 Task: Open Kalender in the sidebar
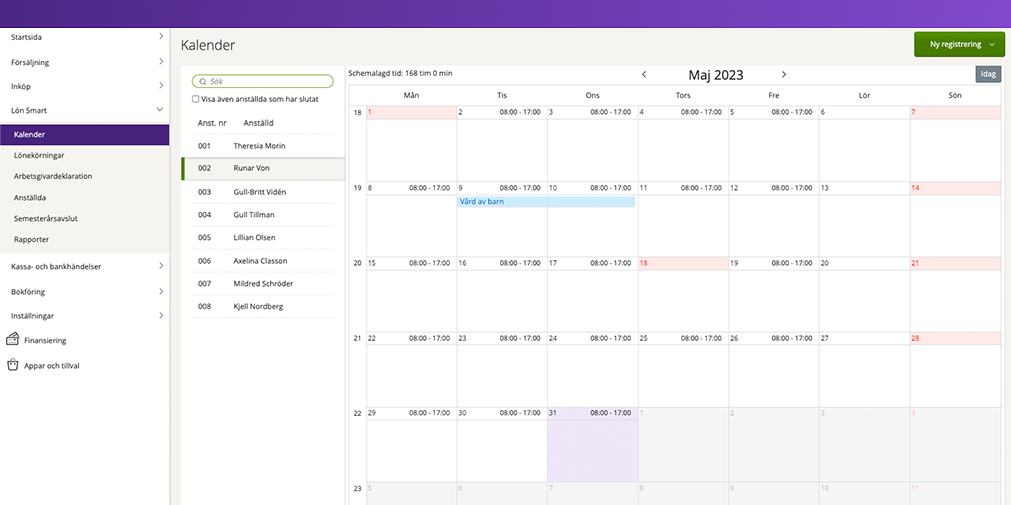[84, 135]
